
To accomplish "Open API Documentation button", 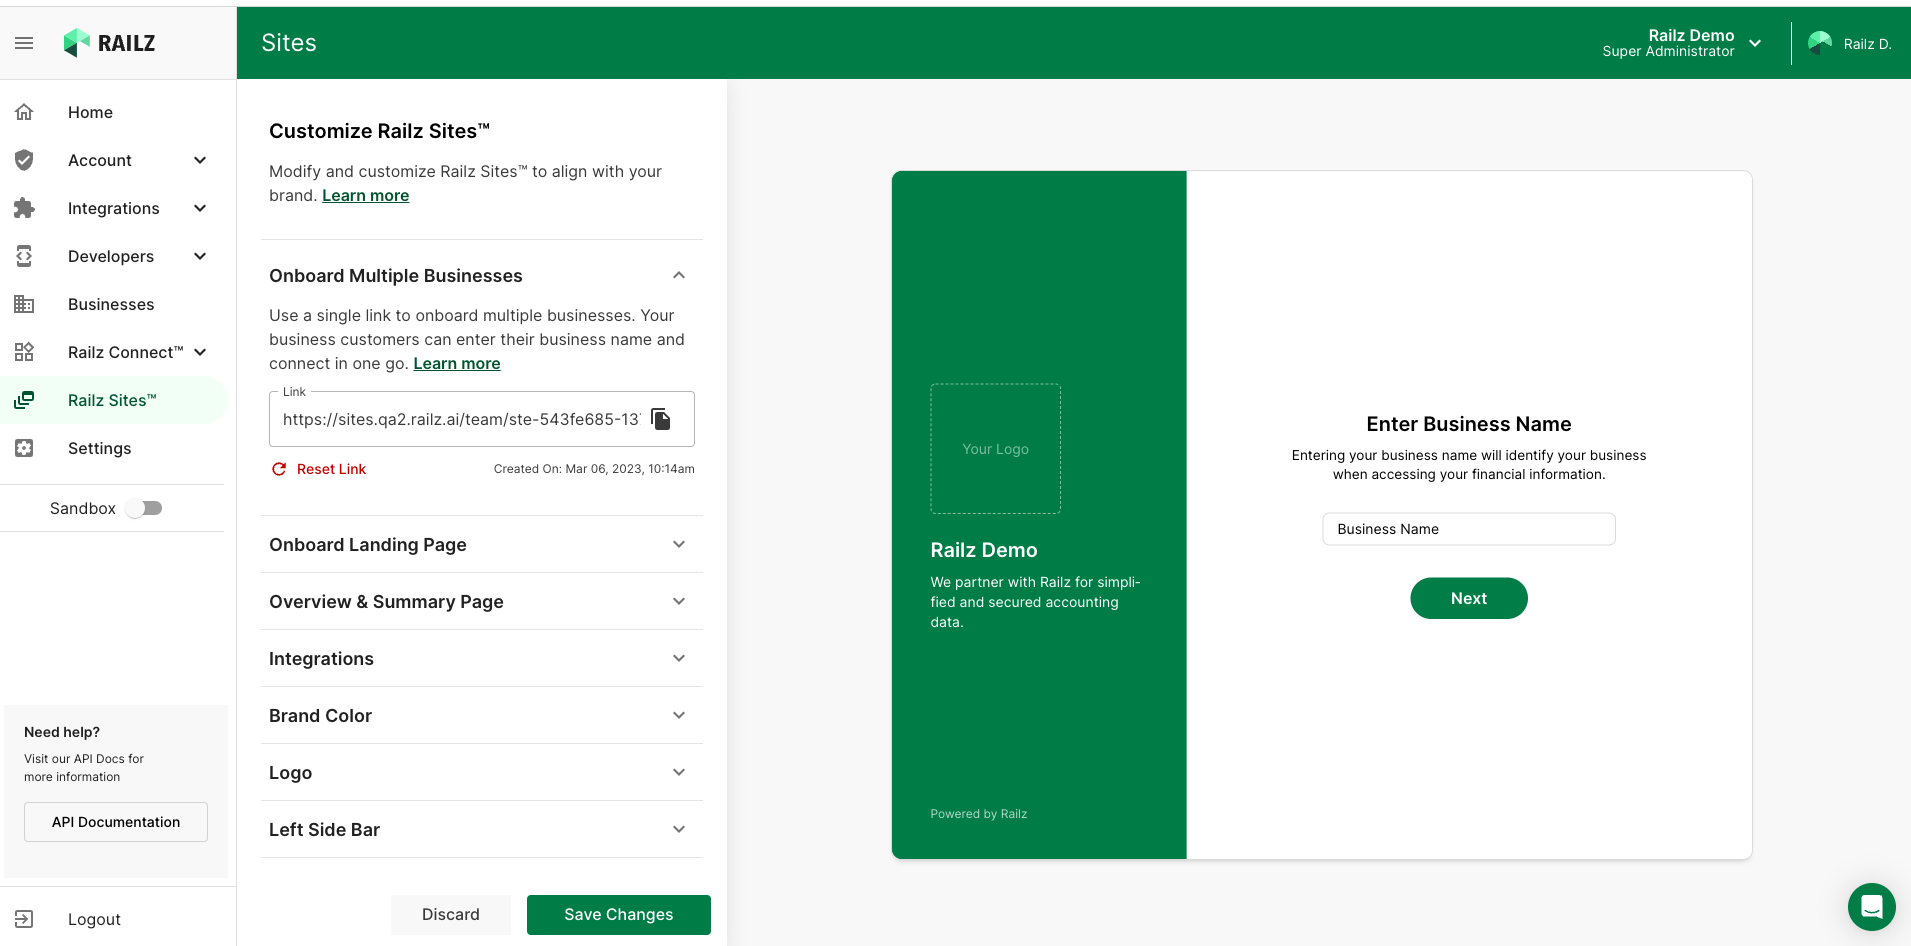I will pos(116,822).
